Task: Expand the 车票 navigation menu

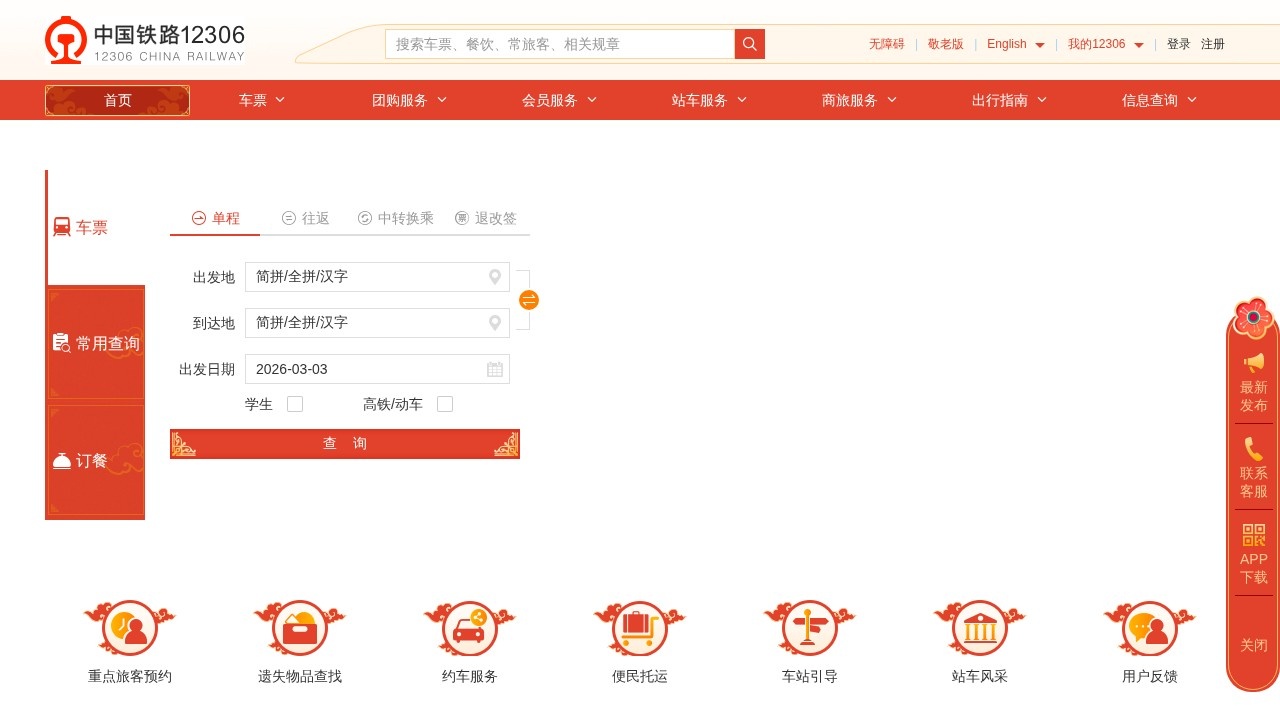Action: 262,100
